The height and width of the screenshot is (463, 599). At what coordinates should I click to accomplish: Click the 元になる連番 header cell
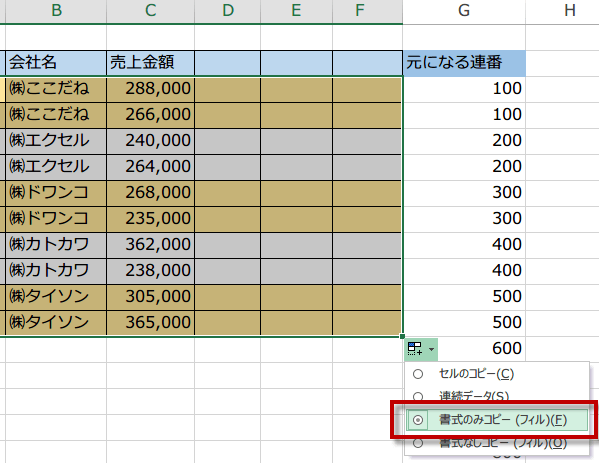click(x=464, y=63)
